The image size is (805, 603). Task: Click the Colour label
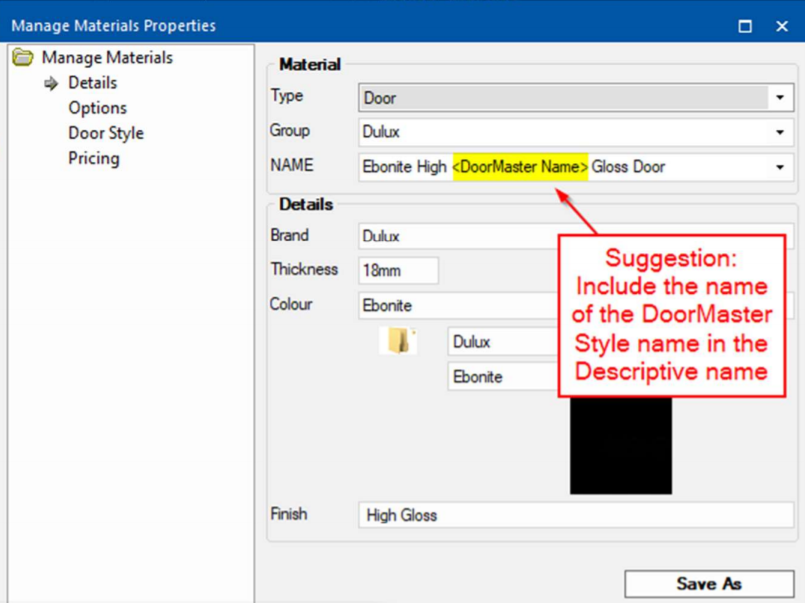(x=291, y=304)
